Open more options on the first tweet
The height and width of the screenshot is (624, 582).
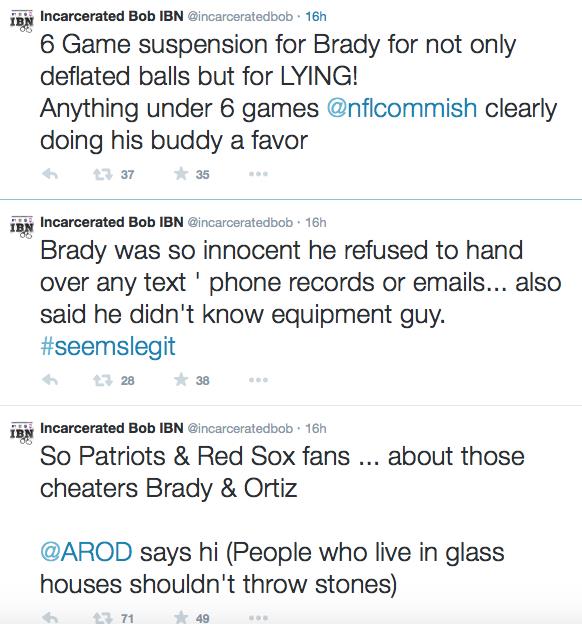click(x=258, y=174)
